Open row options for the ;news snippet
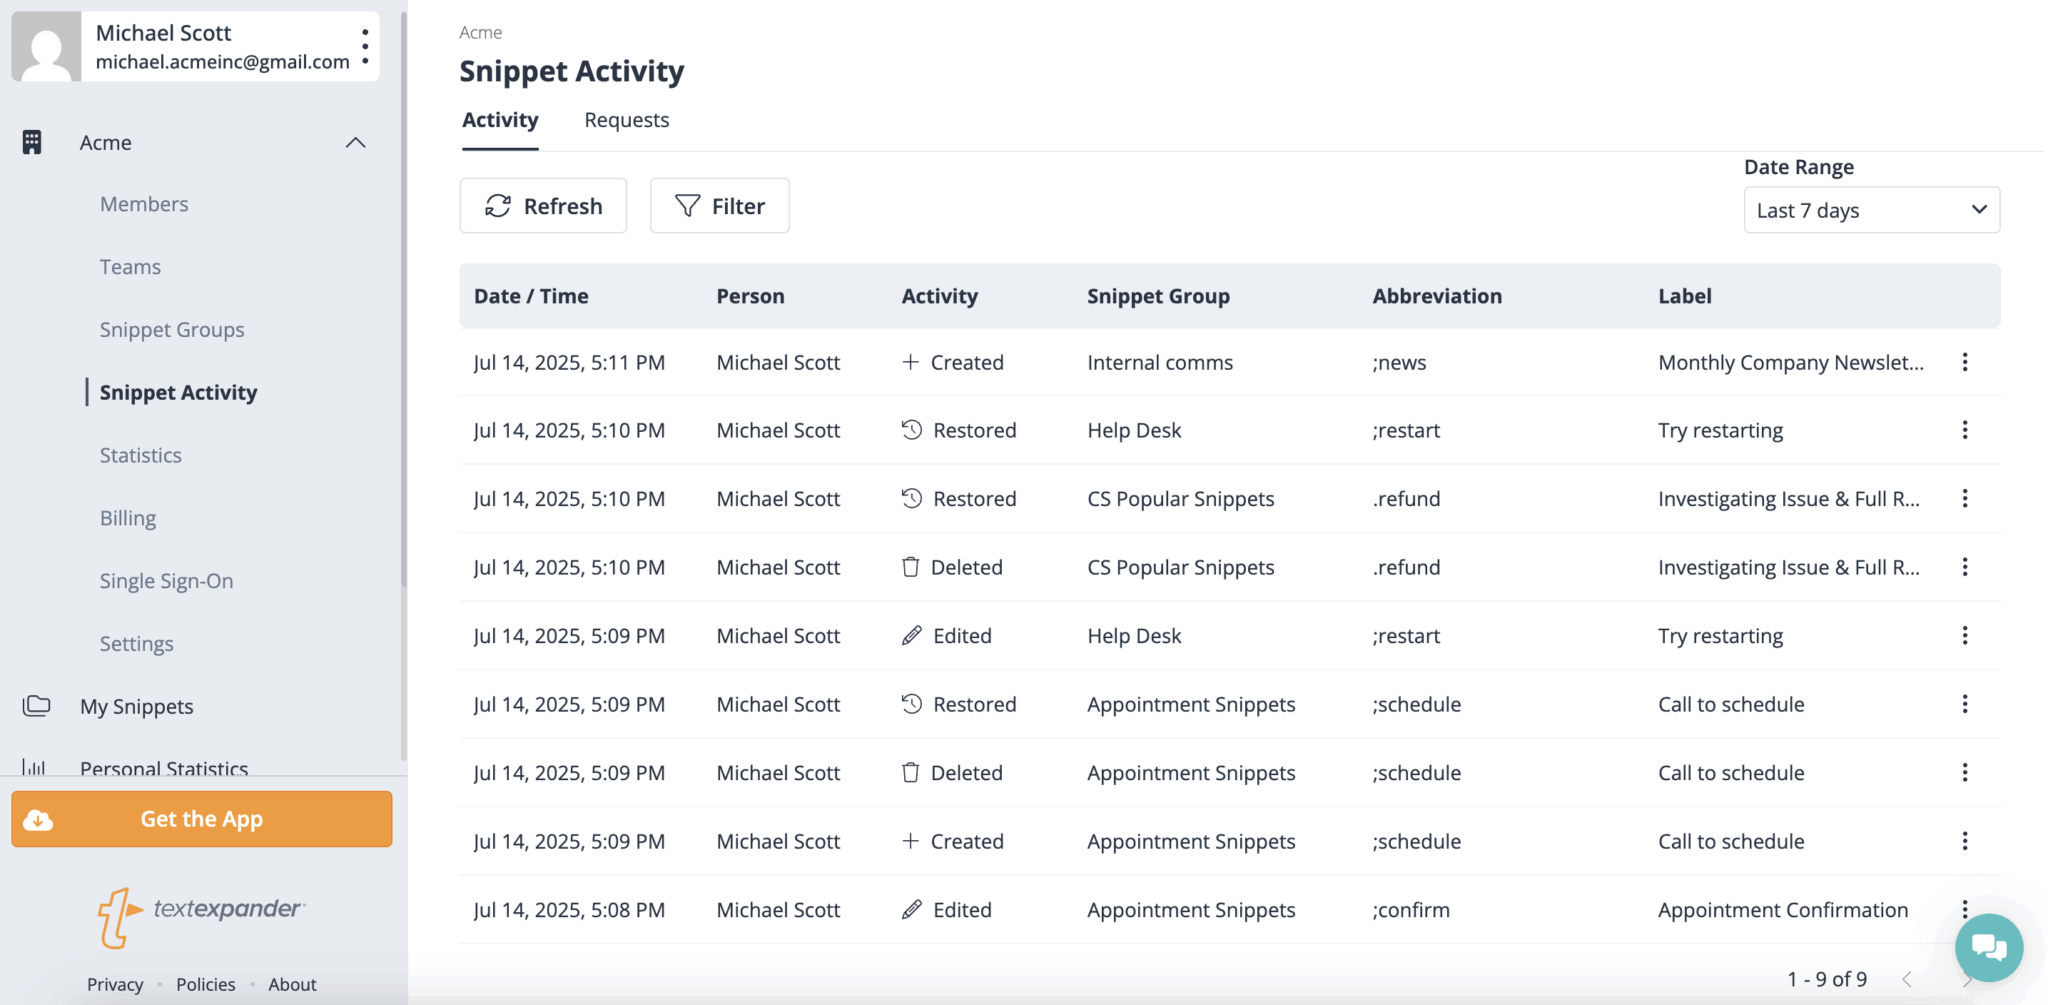Image resolution: width=2048 pixels, height=1005 pixels. tap(1964, 362)
